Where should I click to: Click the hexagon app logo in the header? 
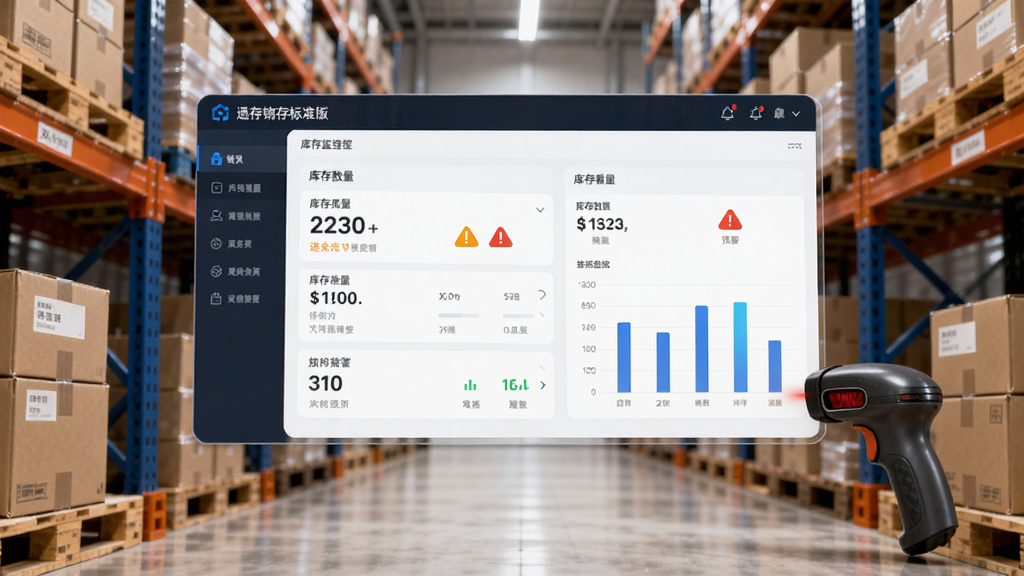(x=220, y=113)
